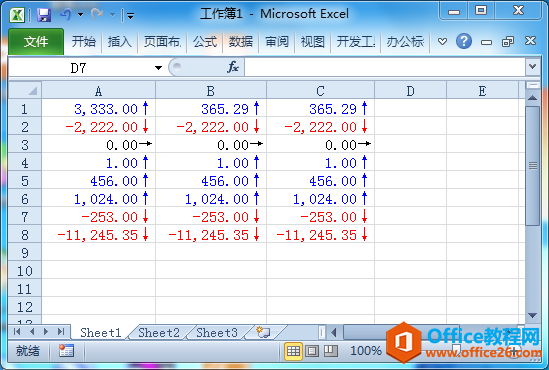
Task: Select column B header
Action: [211, 91]
